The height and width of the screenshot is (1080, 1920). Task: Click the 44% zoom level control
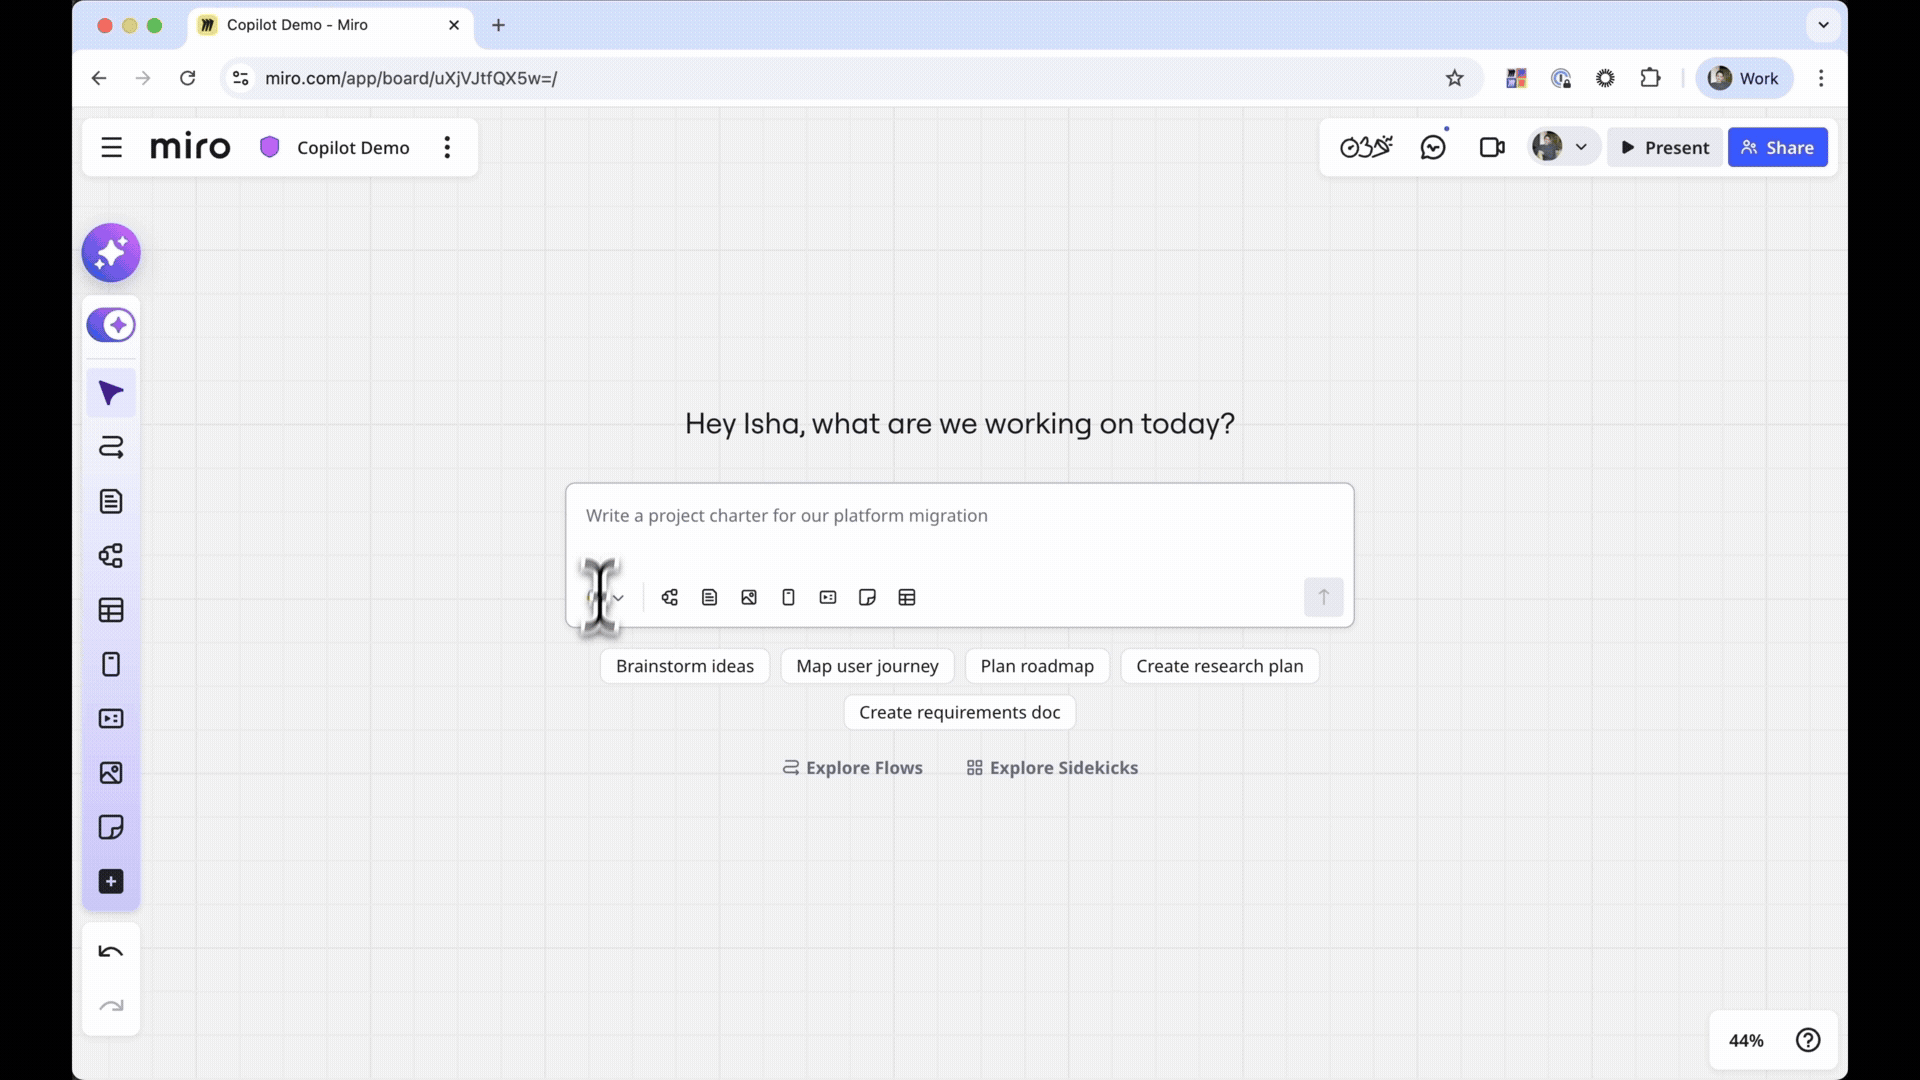[1745, 1040]
